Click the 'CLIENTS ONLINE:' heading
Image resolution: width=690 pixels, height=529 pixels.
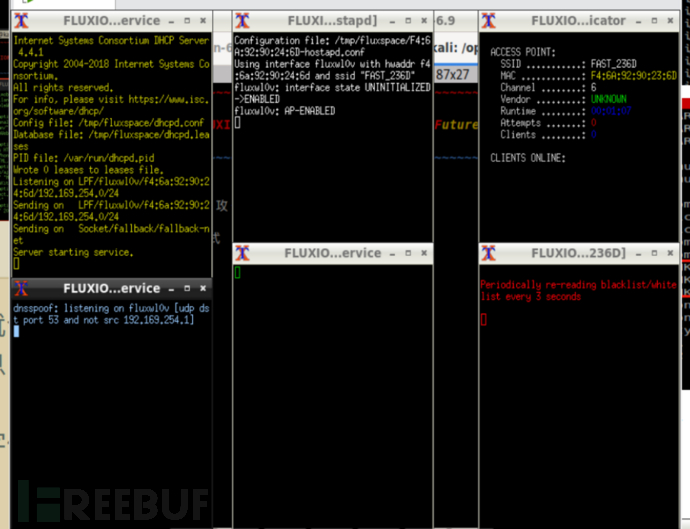[528, 158]
